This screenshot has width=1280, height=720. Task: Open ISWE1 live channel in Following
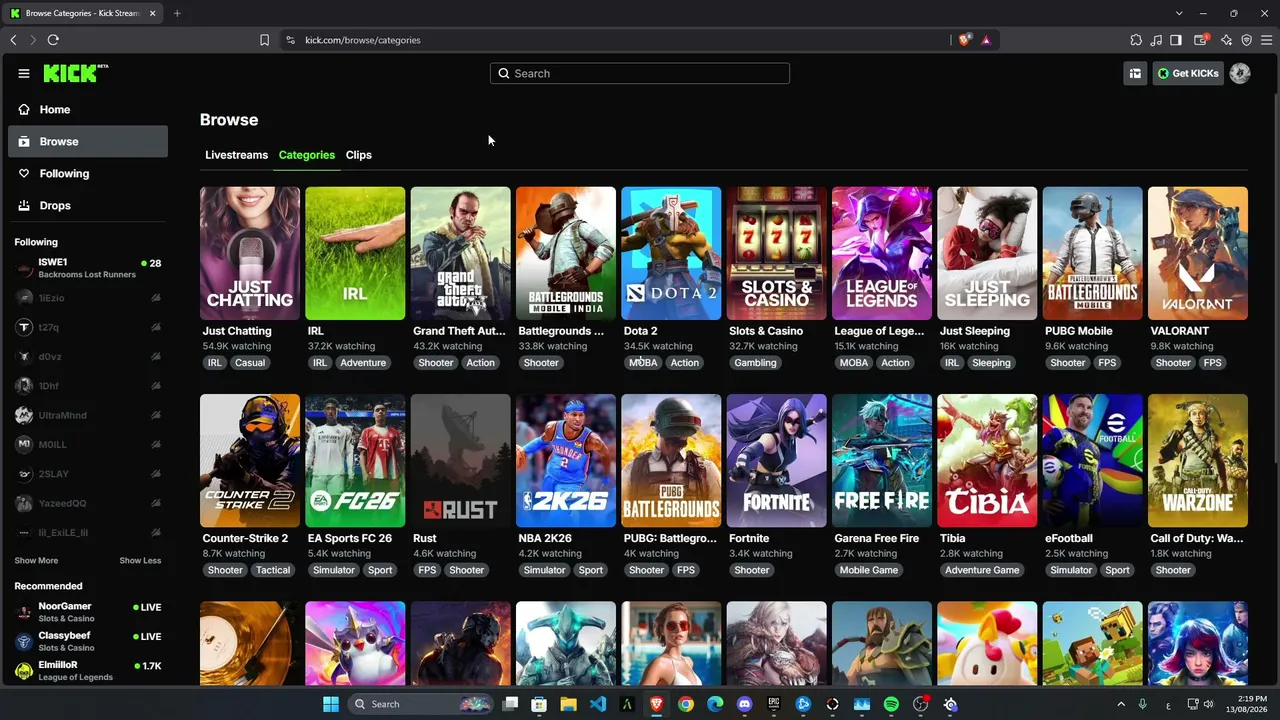[88, 268]
